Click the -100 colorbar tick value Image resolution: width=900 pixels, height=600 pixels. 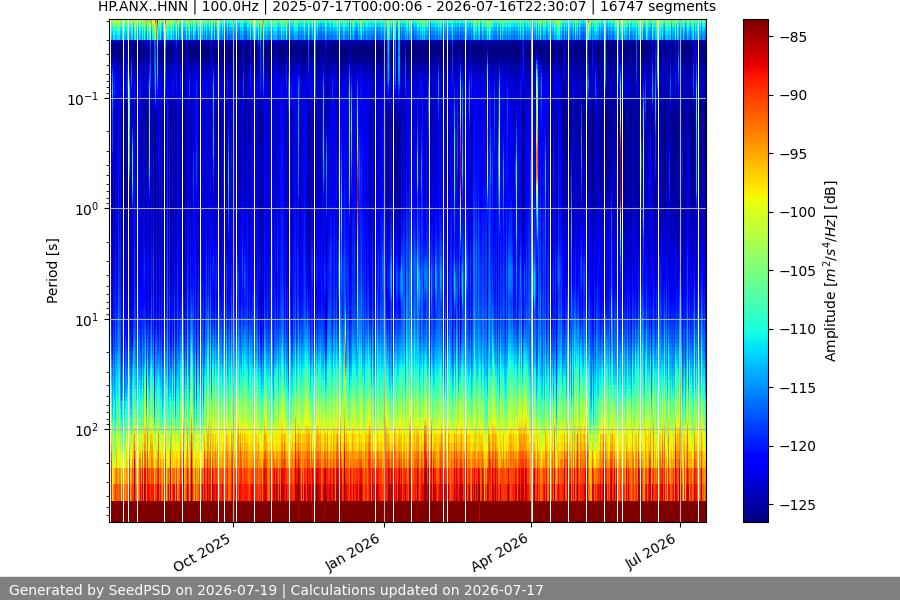(x=798, y=212)
